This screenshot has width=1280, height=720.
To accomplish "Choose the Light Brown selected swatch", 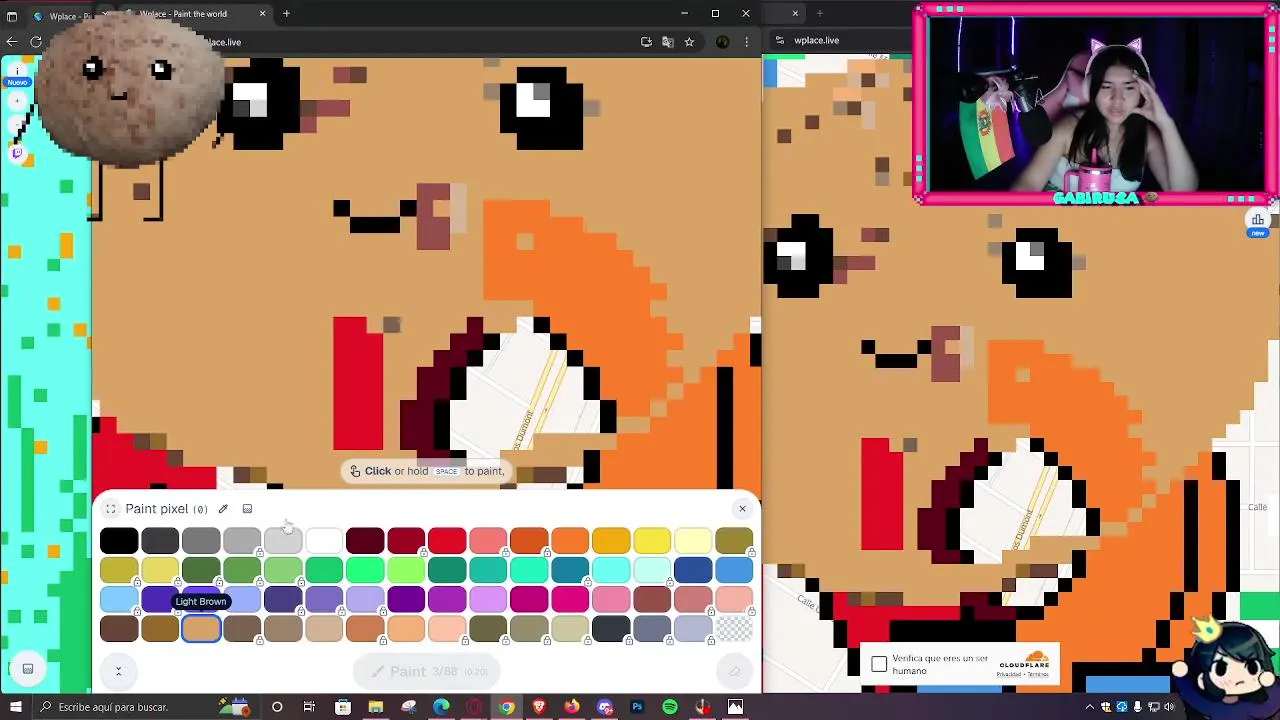I will tap(201, 628).
